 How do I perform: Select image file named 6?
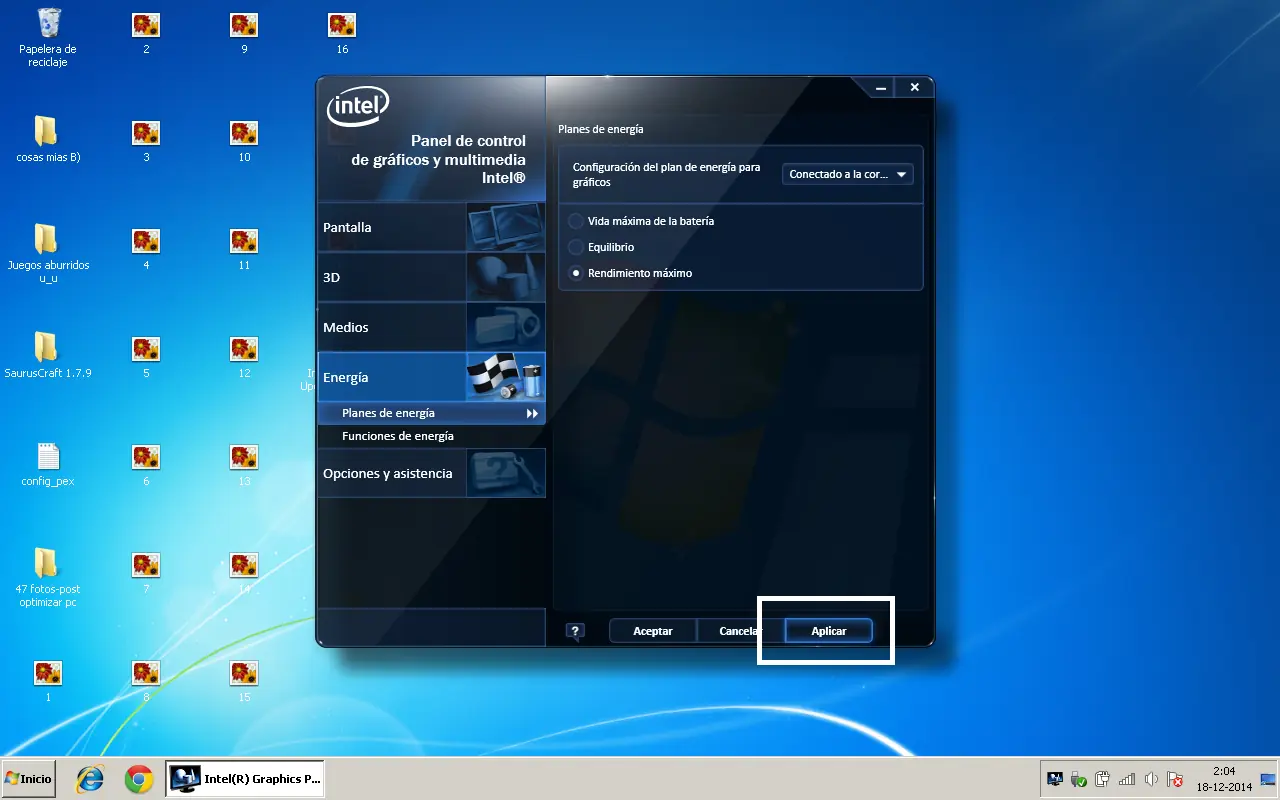(x=146, y=464)
